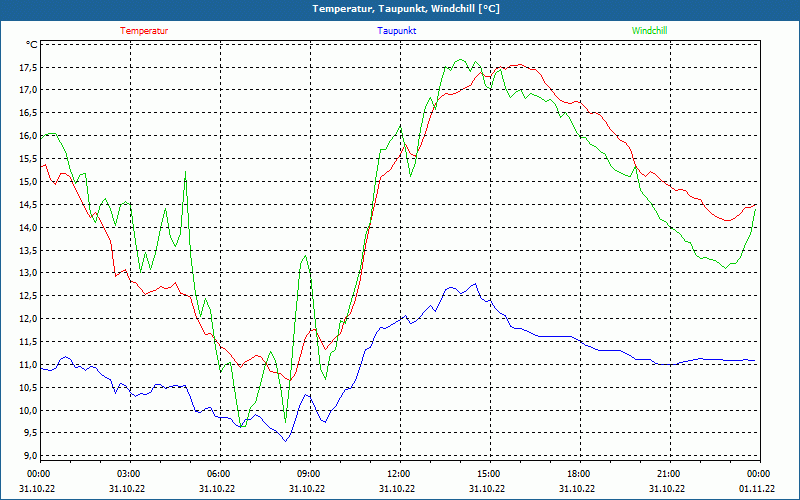
Task: Click the 01.11.22 date label
Action: click(757, 489)
